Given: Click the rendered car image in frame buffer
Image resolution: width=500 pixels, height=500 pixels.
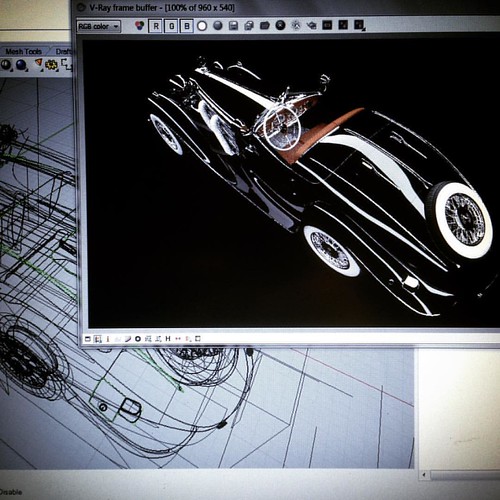Looking at the screenshot, I should (x=293, y=183).
